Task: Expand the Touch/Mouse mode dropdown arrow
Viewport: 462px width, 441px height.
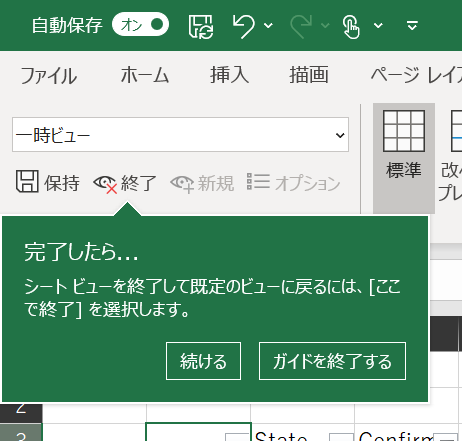Action: click(x=378, y=25)
